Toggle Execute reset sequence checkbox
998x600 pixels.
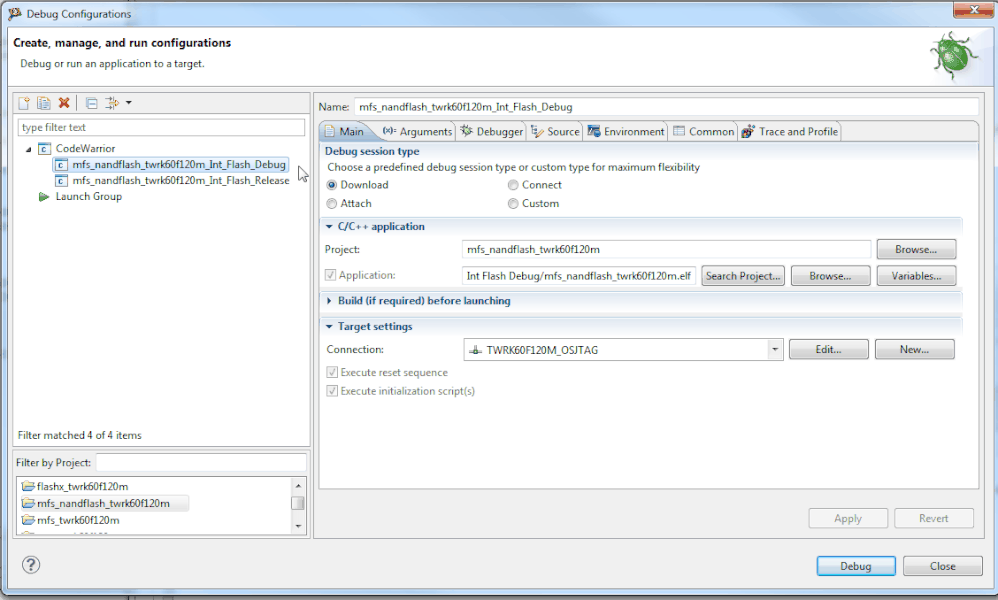coord(332,372)
